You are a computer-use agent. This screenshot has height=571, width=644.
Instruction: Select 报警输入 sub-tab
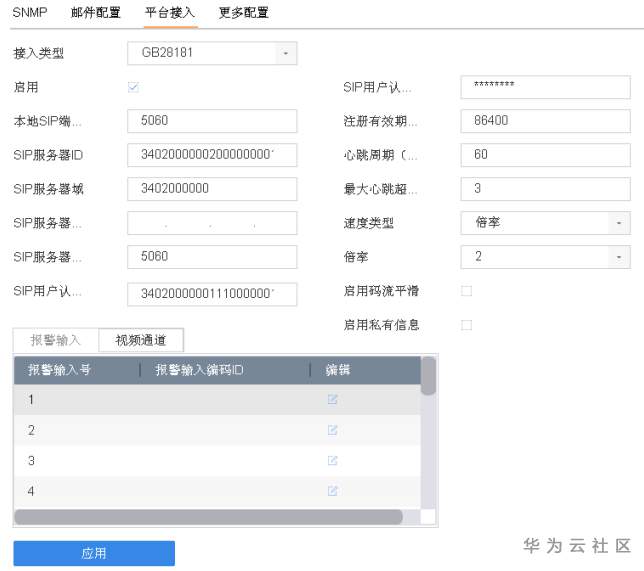click(56, 340)
